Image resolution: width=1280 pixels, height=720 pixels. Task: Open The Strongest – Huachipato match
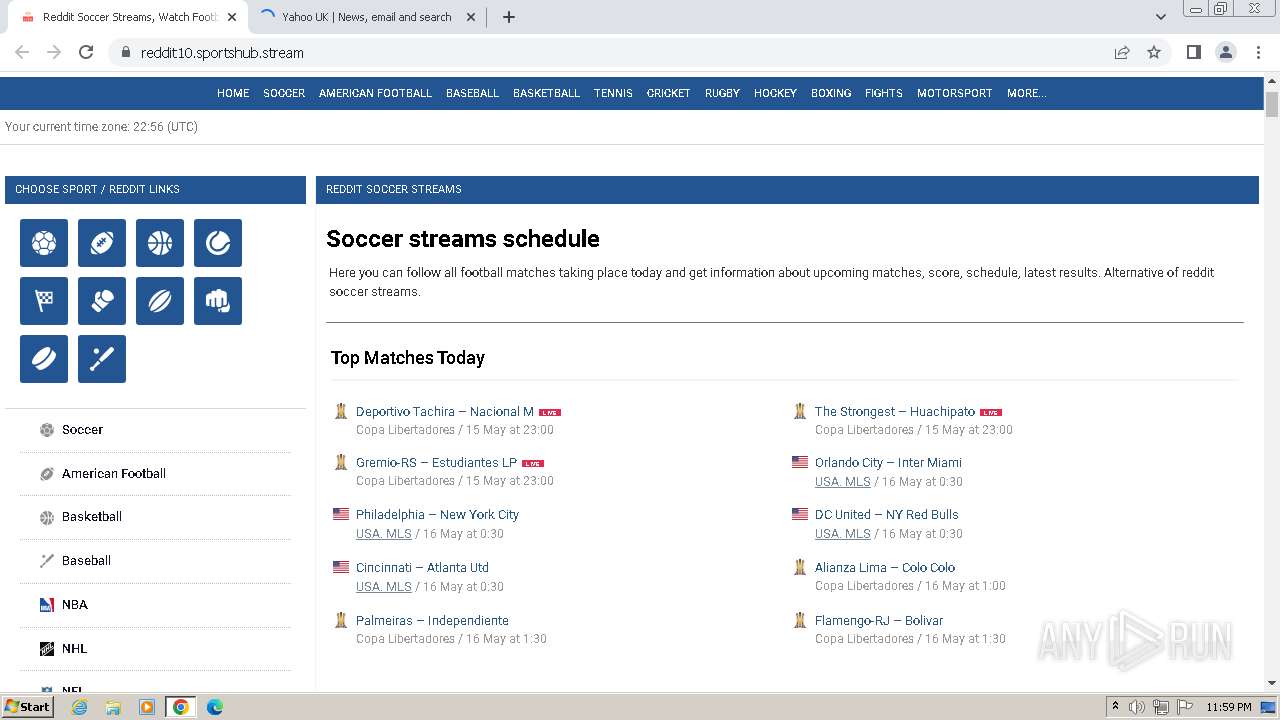[x=895, y=412]
